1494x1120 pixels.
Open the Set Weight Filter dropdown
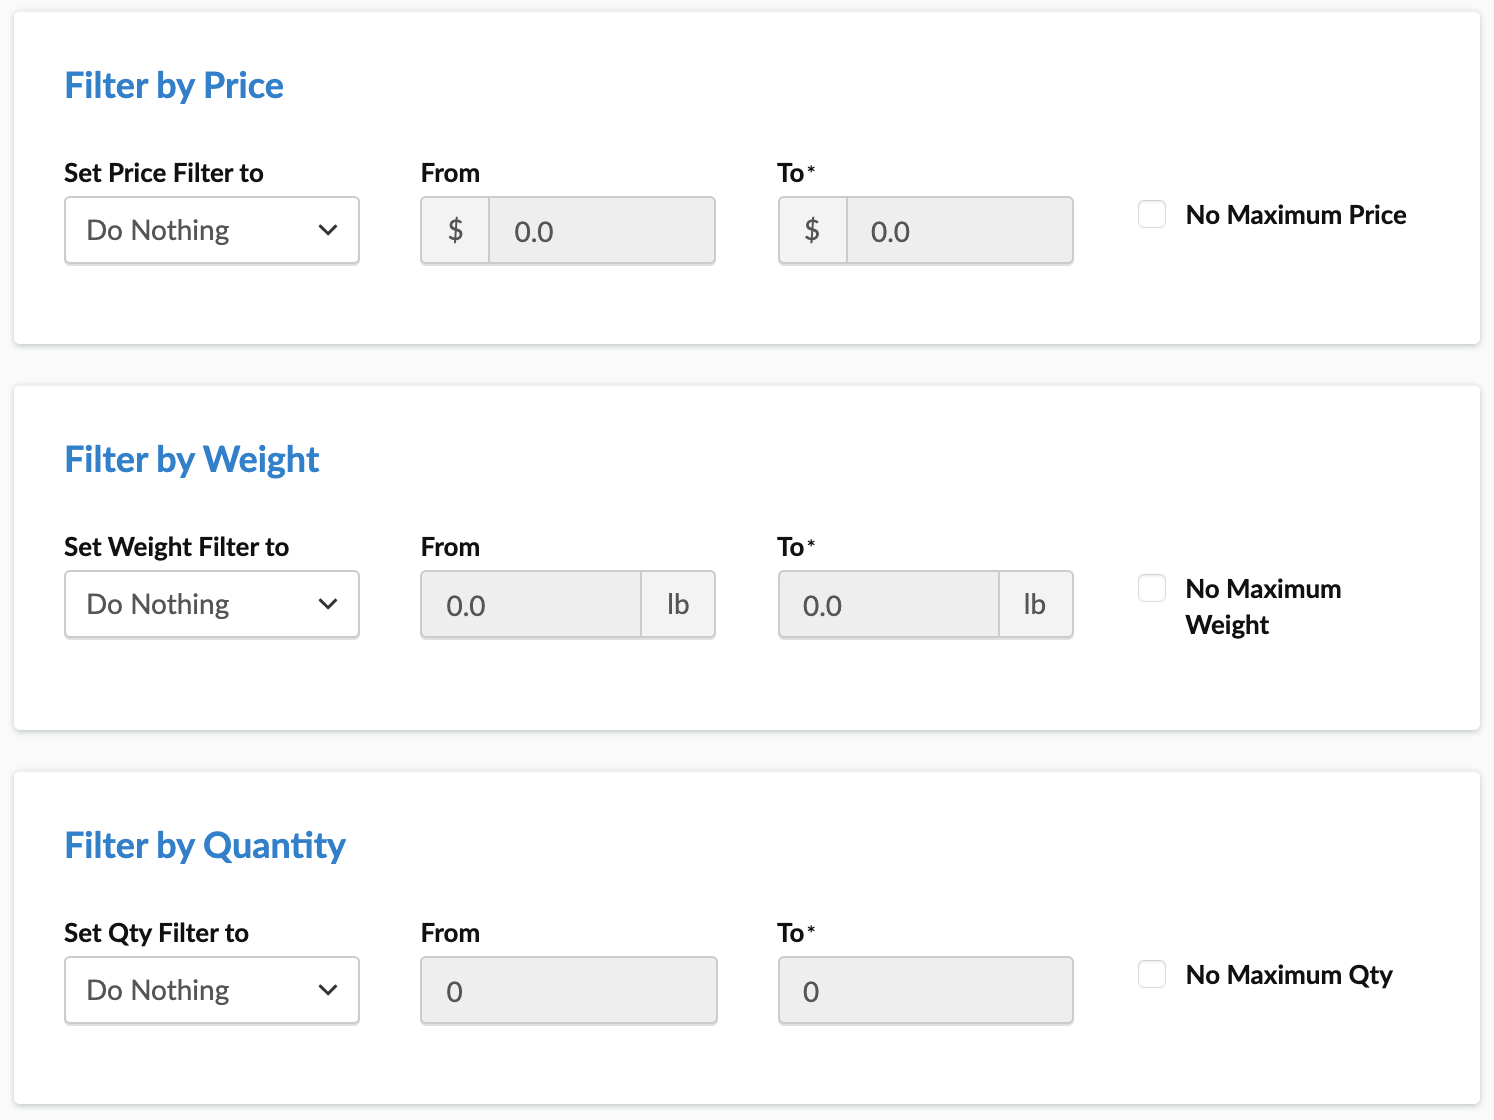[211, 604]
